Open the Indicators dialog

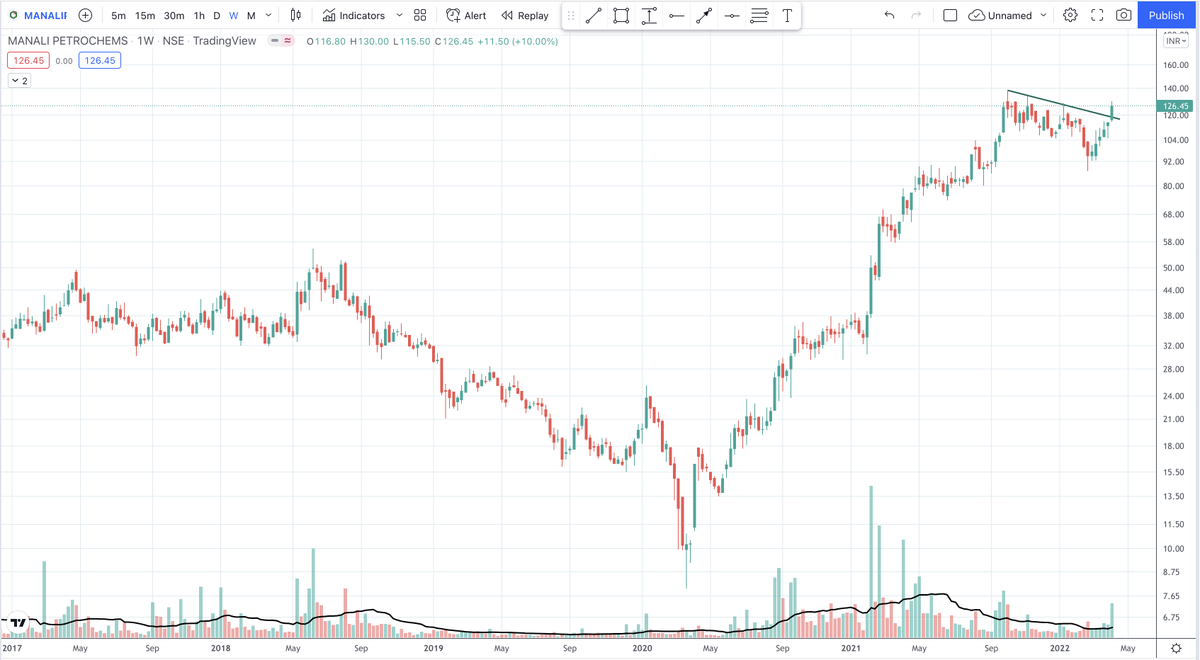[x=354, y=15]
